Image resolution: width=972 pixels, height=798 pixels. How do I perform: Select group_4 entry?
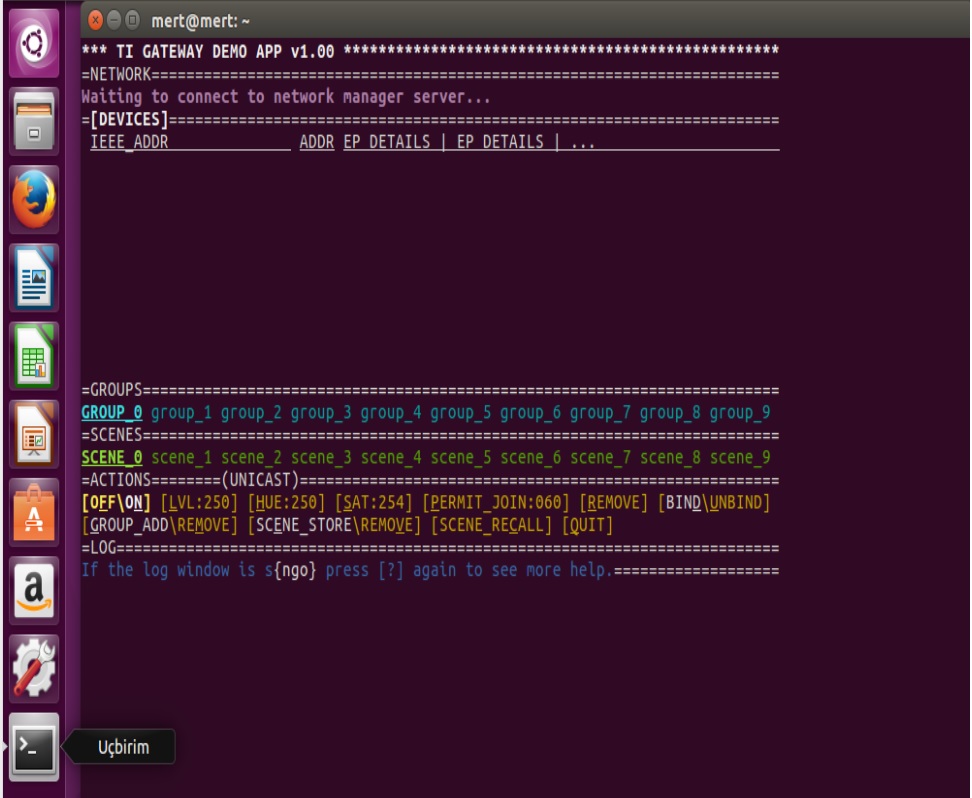pyautogui.click(x=391, y=412)
